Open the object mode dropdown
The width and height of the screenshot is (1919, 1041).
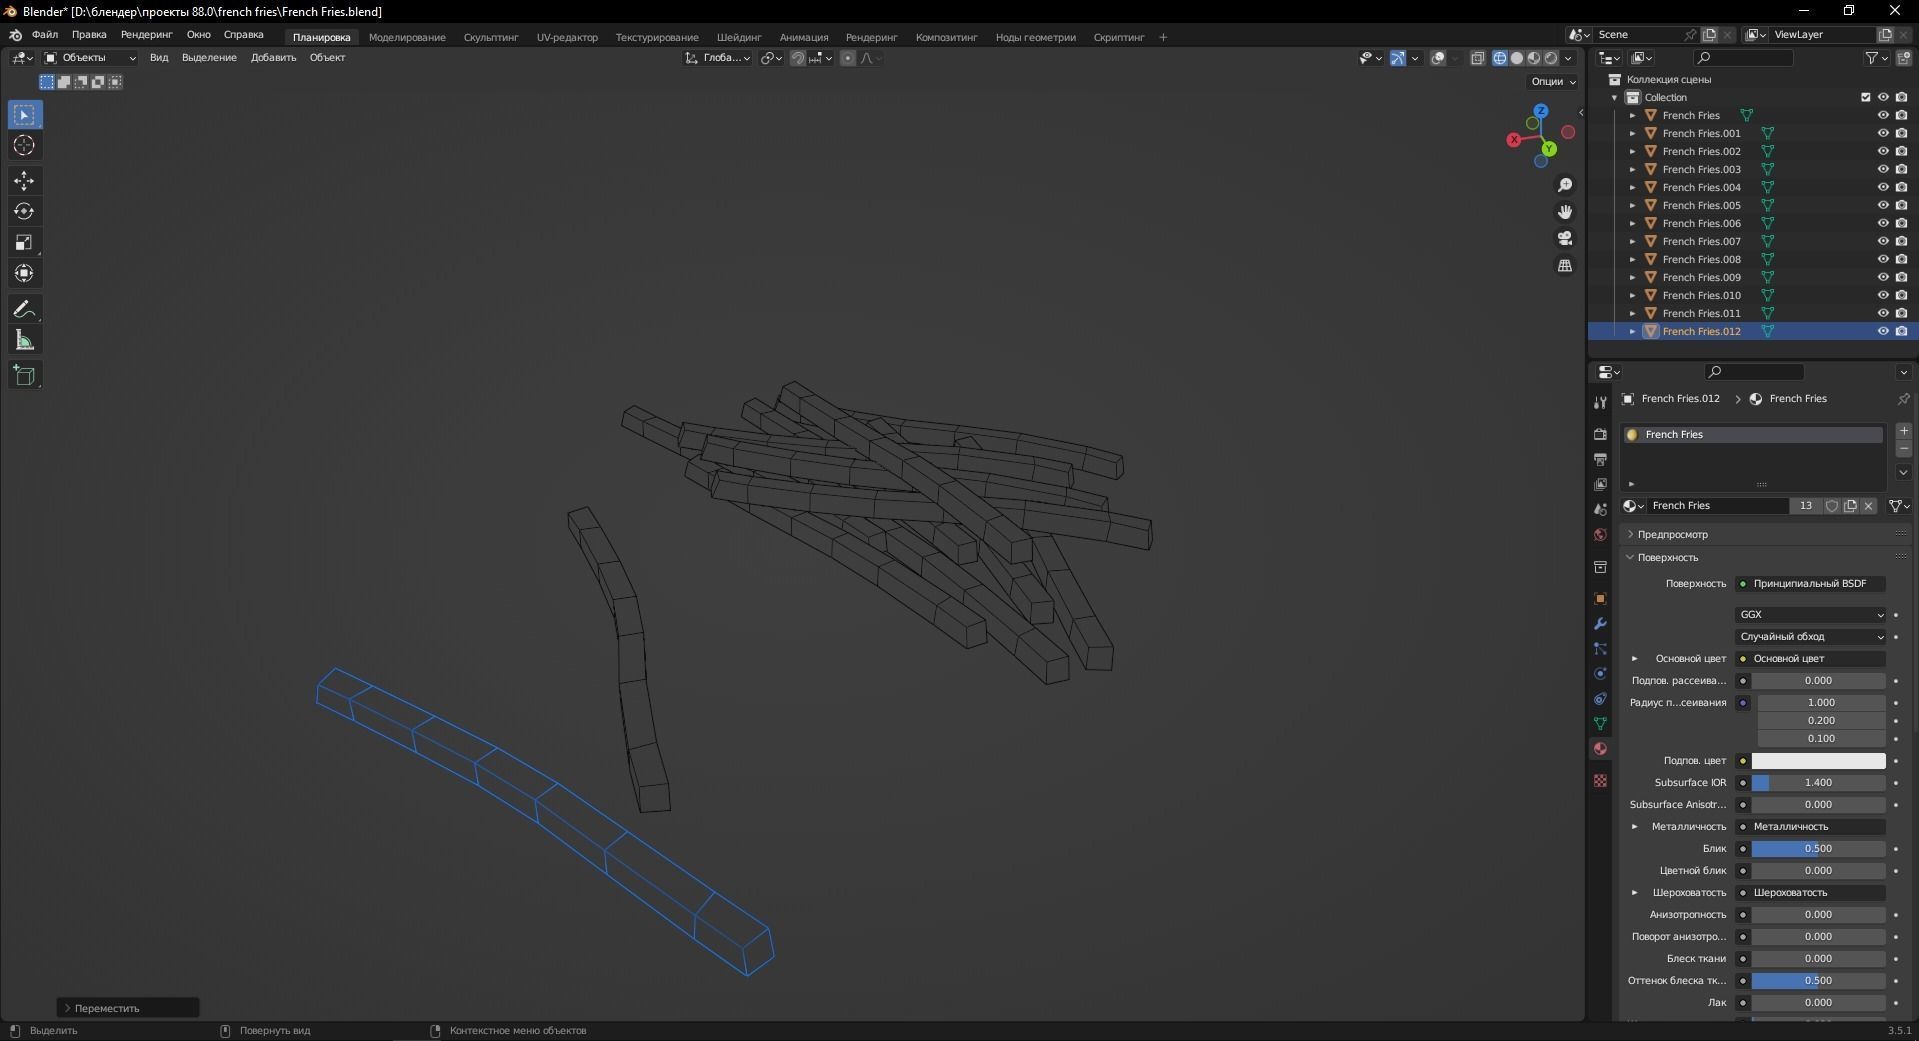[x=90, y=58]
